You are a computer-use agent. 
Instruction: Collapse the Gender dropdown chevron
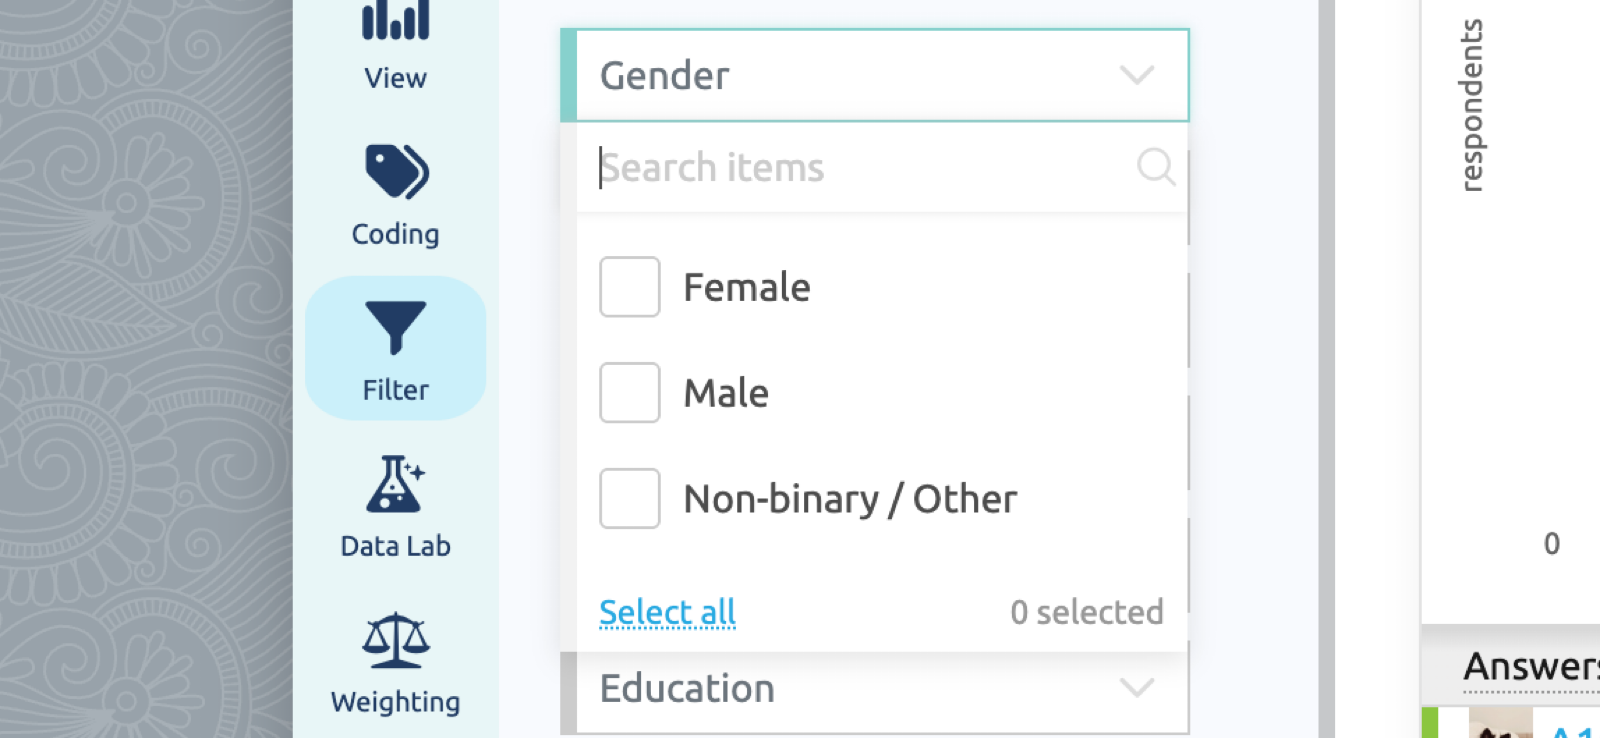(1137, 75)
